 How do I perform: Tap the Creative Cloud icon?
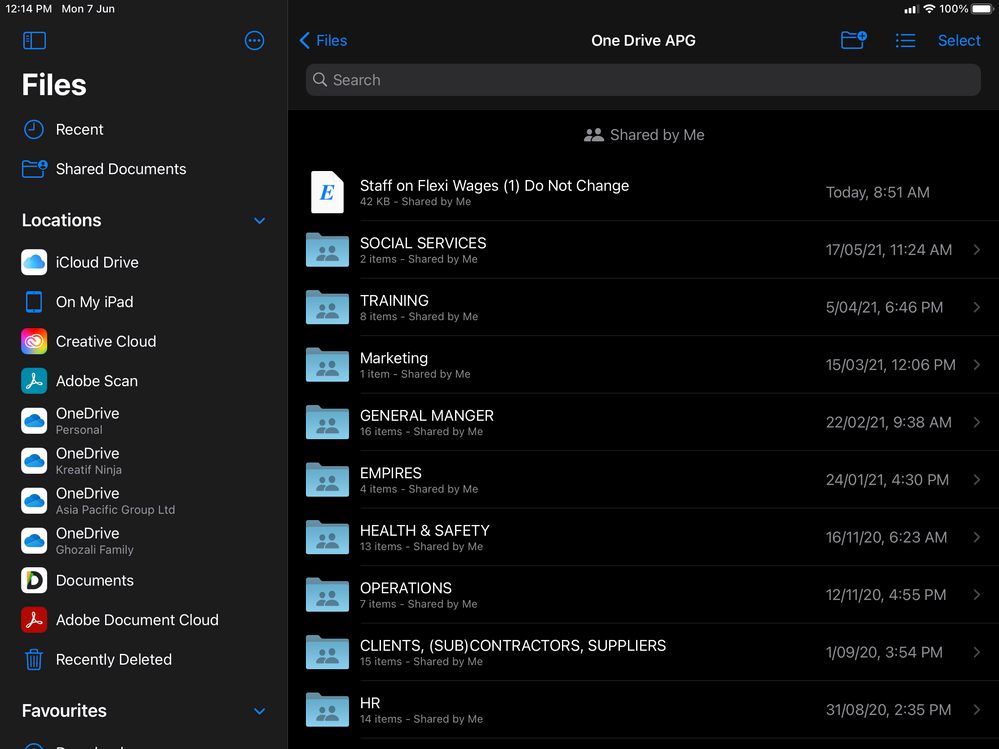[x=34, y=341]
